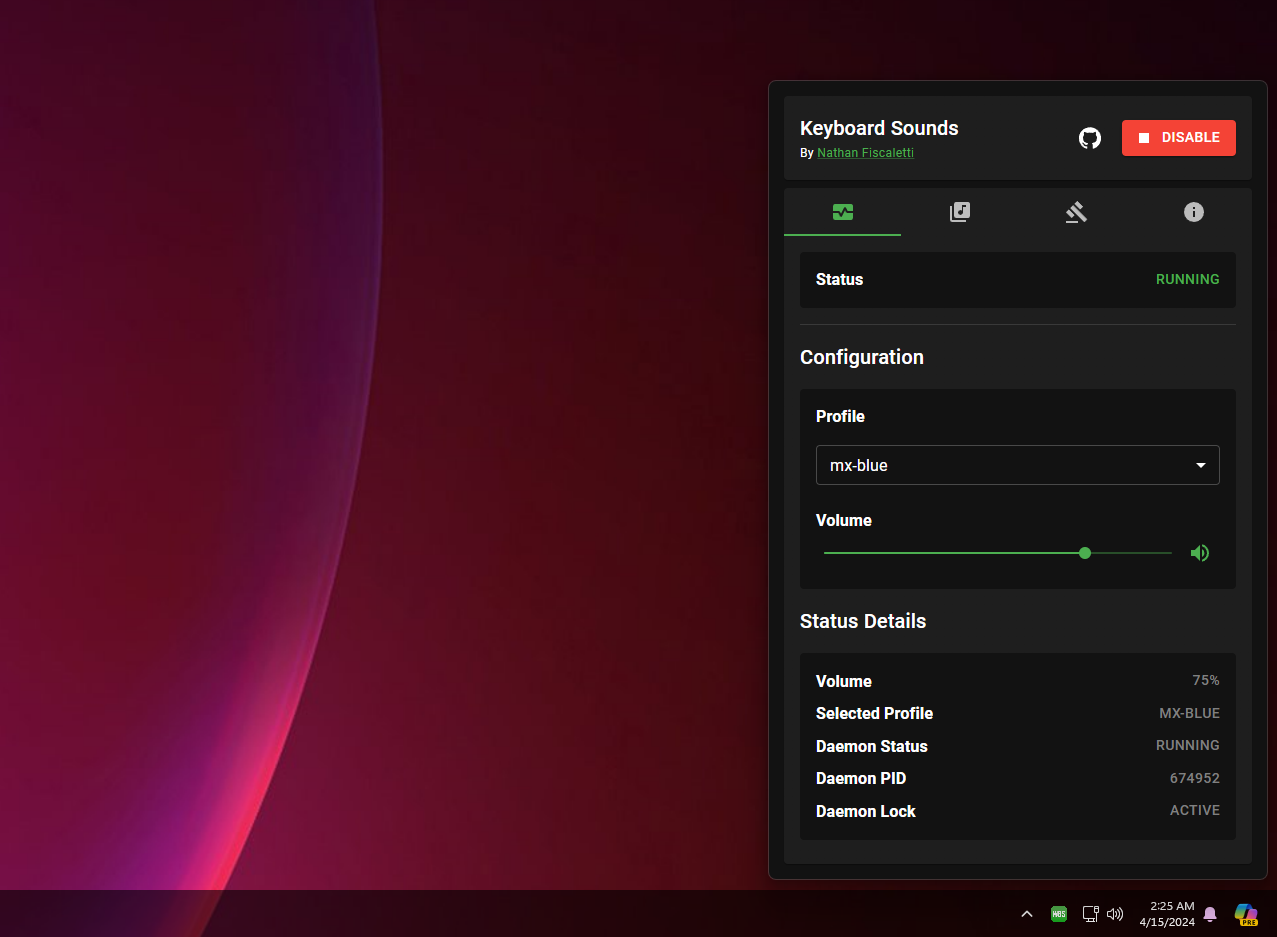Click the Status Details heading

click(x=863, y=621)
